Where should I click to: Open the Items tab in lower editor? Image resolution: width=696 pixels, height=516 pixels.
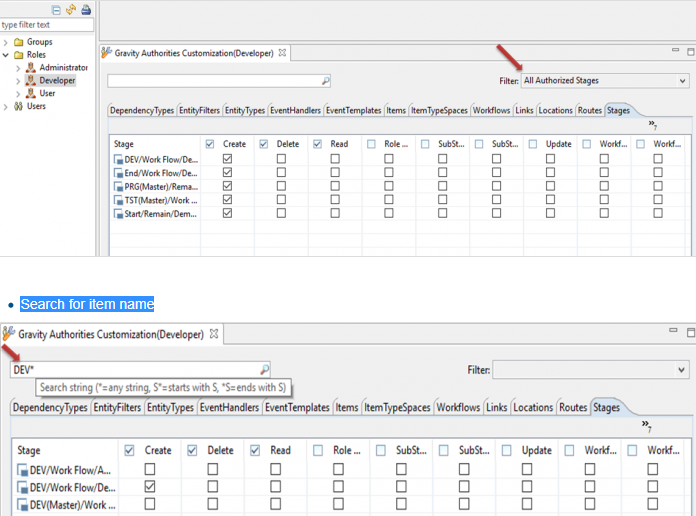[347, 407]
